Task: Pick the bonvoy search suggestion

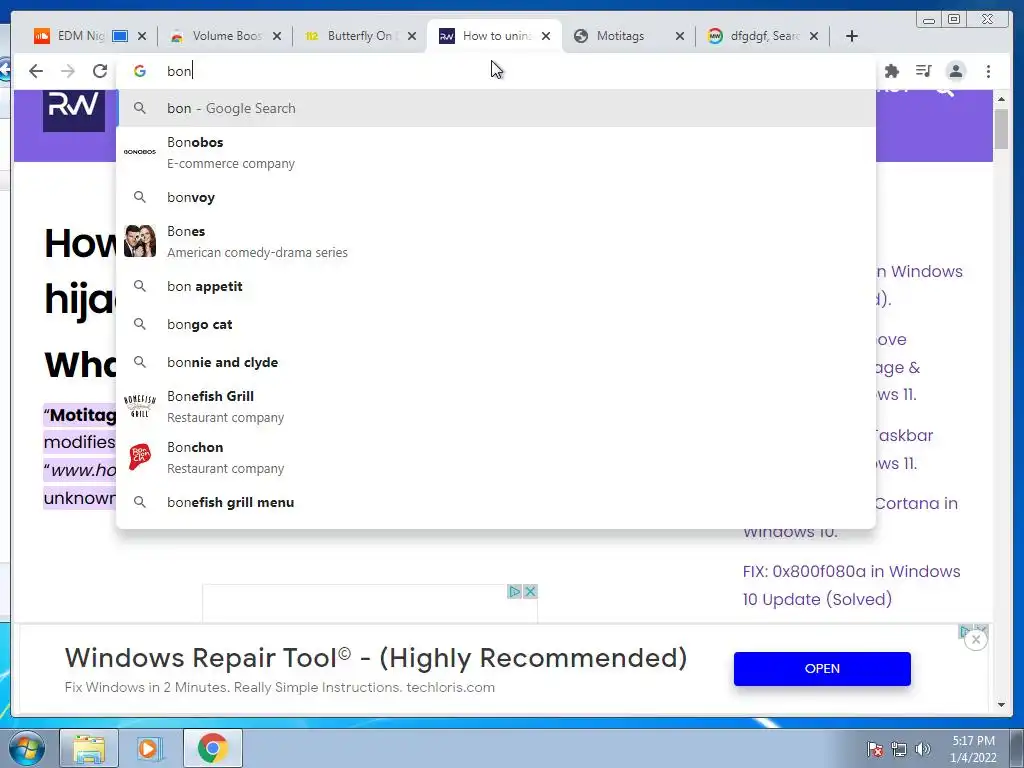Action: (496, 197)
